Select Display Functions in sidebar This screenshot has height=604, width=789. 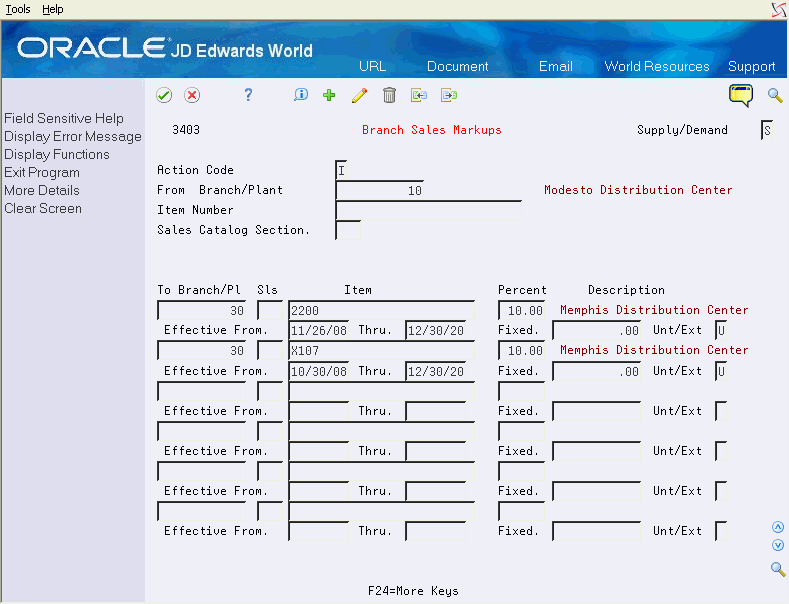(57, 155)
